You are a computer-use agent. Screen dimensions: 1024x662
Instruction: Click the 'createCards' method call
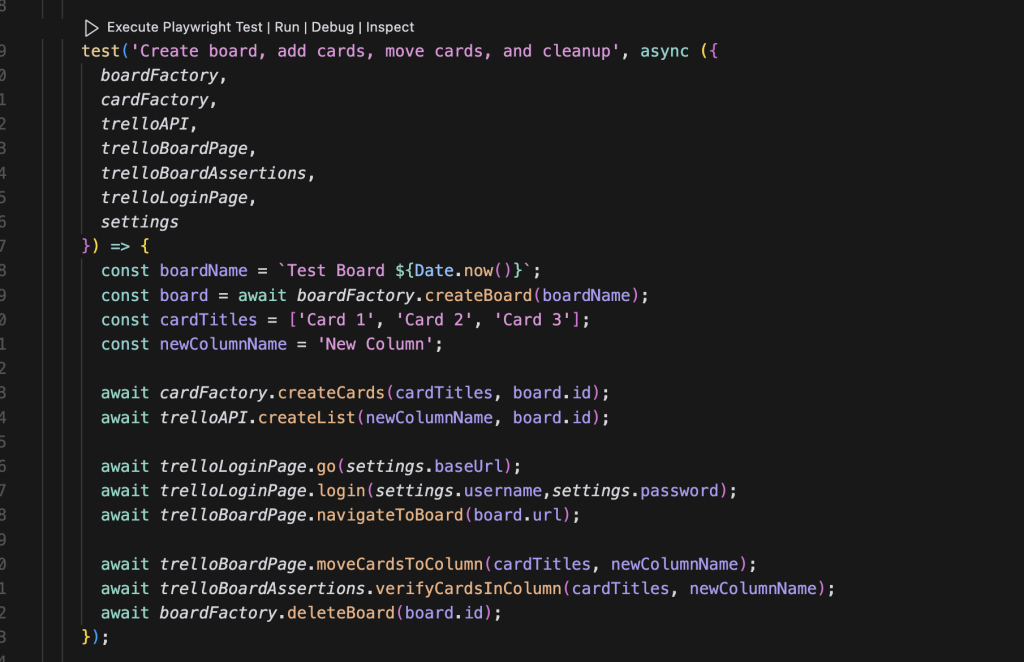click(x=331, y=393)
